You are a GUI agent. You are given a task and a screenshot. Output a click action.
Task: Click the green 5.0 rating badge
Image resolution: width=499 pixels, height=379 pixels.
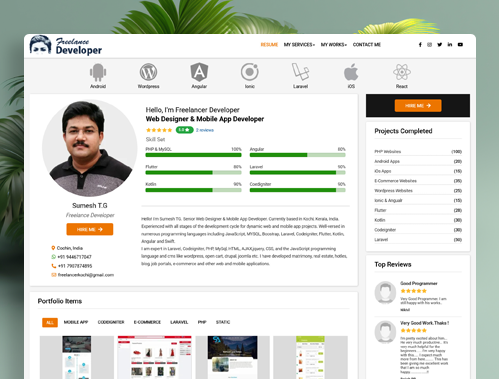(x=184, y=130)
